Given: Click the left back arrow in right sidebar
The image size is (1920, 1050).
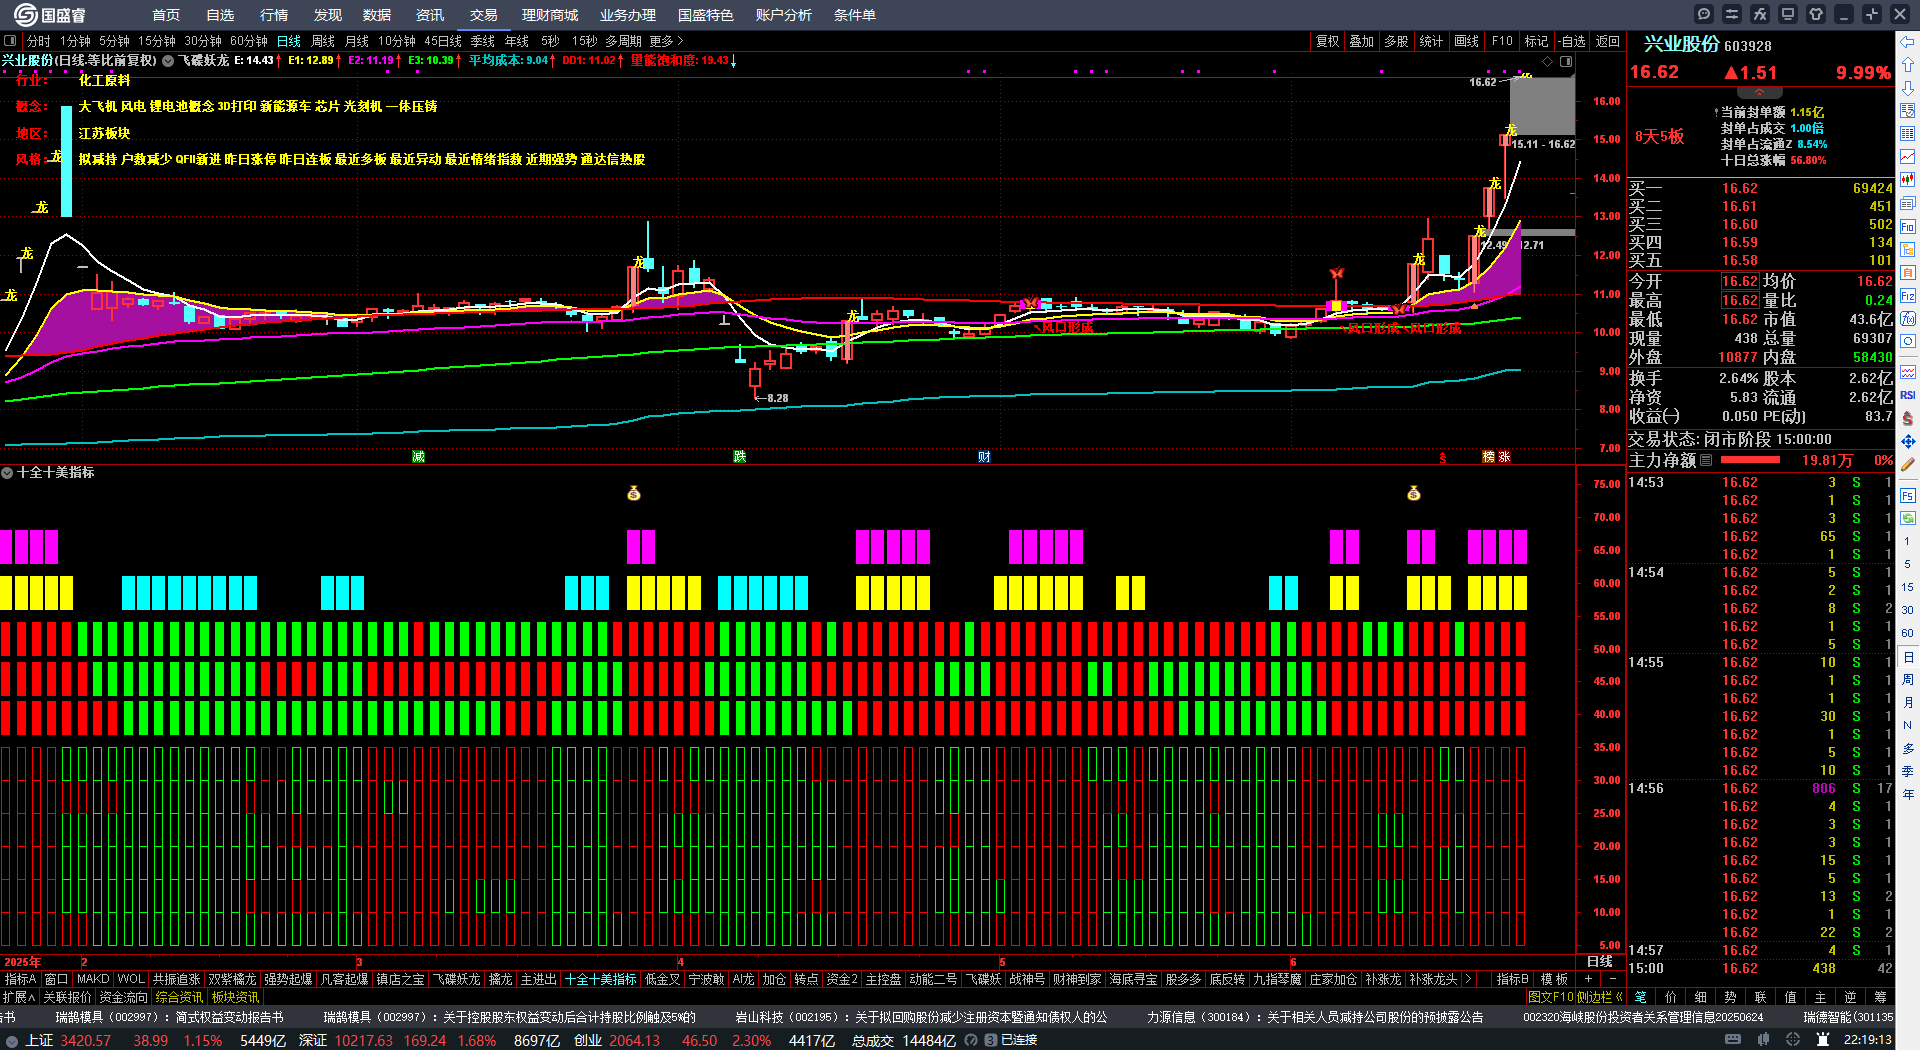Looking at the screenshot, I should 1908,42.
